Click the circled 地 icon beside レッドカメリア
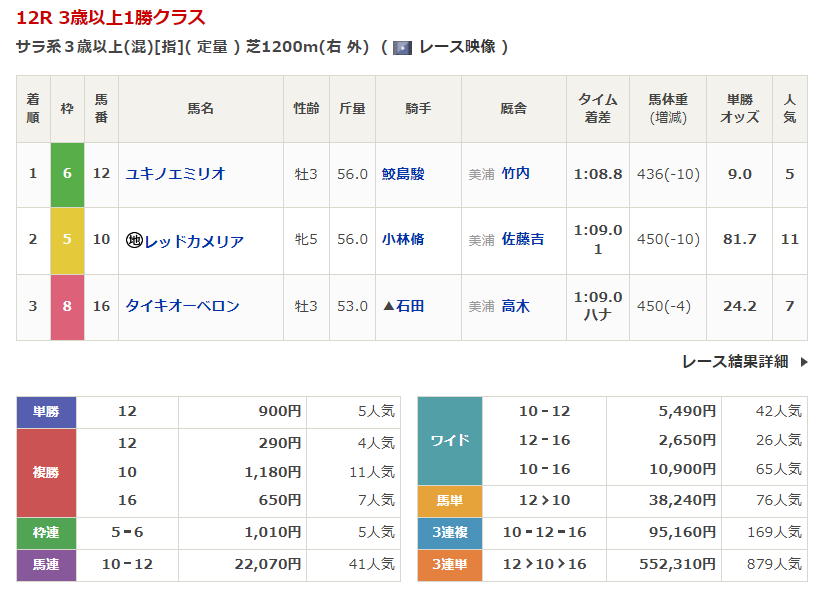 click(x=134, y=240)
